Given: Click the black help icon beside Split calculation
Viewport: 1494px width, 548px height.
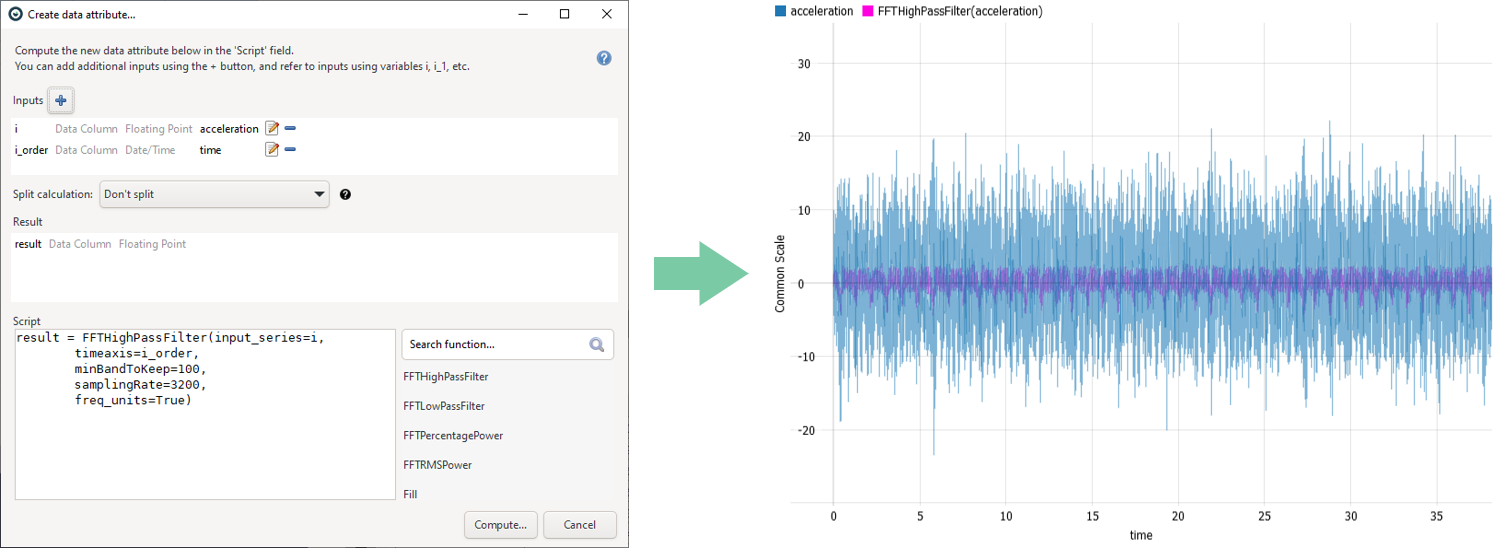Looking at the screenshot, I should pyautogui.click(x=346, y=194).
